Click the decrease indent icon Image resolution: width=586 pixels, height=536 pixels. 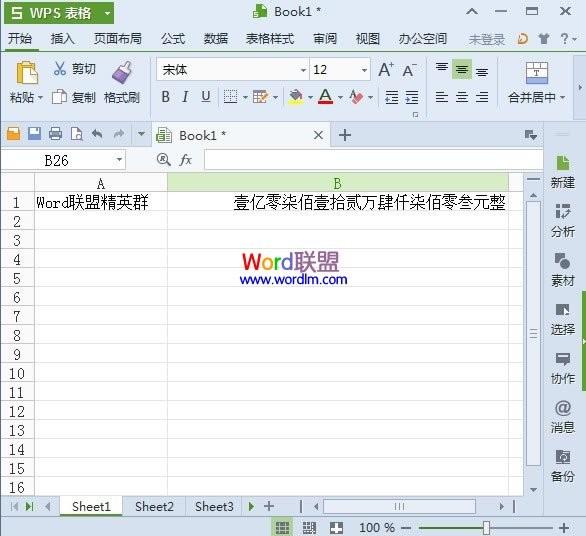392,97
